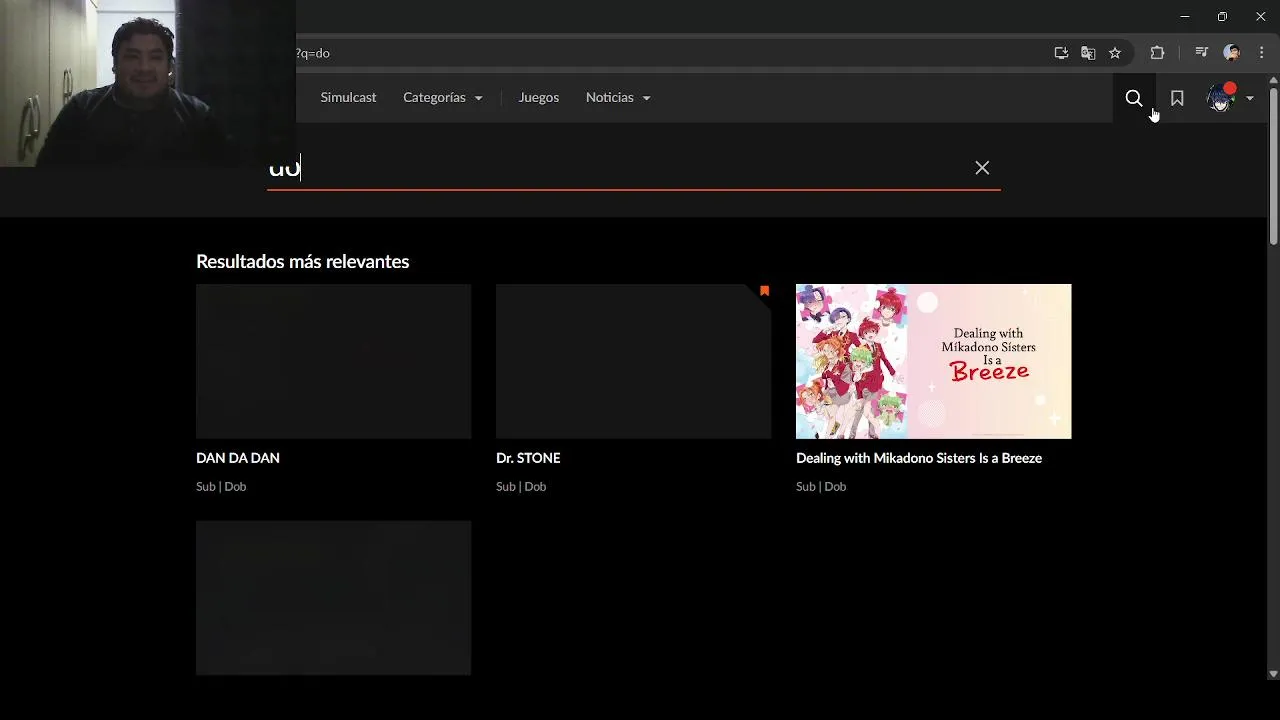The width and height of the screenshot is (1280, 720).
Task: Click Sub | Dob under Mikadono Sisters
Action: click(821, 487)
